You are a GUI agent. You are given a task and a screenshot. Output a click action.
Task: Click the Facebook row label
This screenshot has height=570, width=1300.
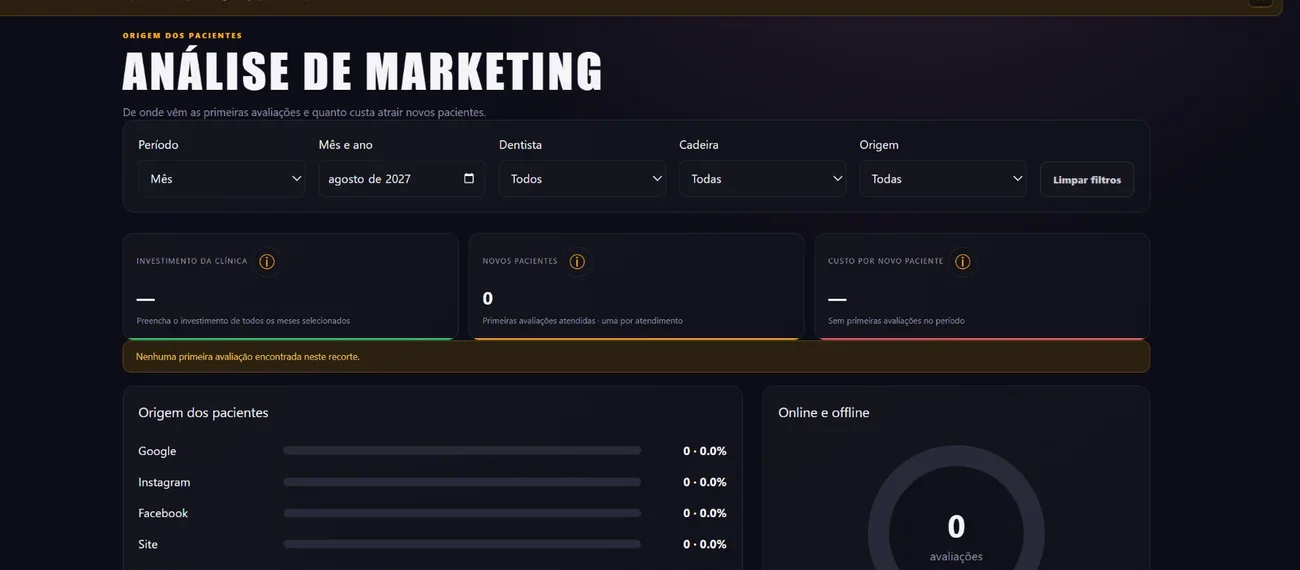pyautogui.click(x=163, y=513)
